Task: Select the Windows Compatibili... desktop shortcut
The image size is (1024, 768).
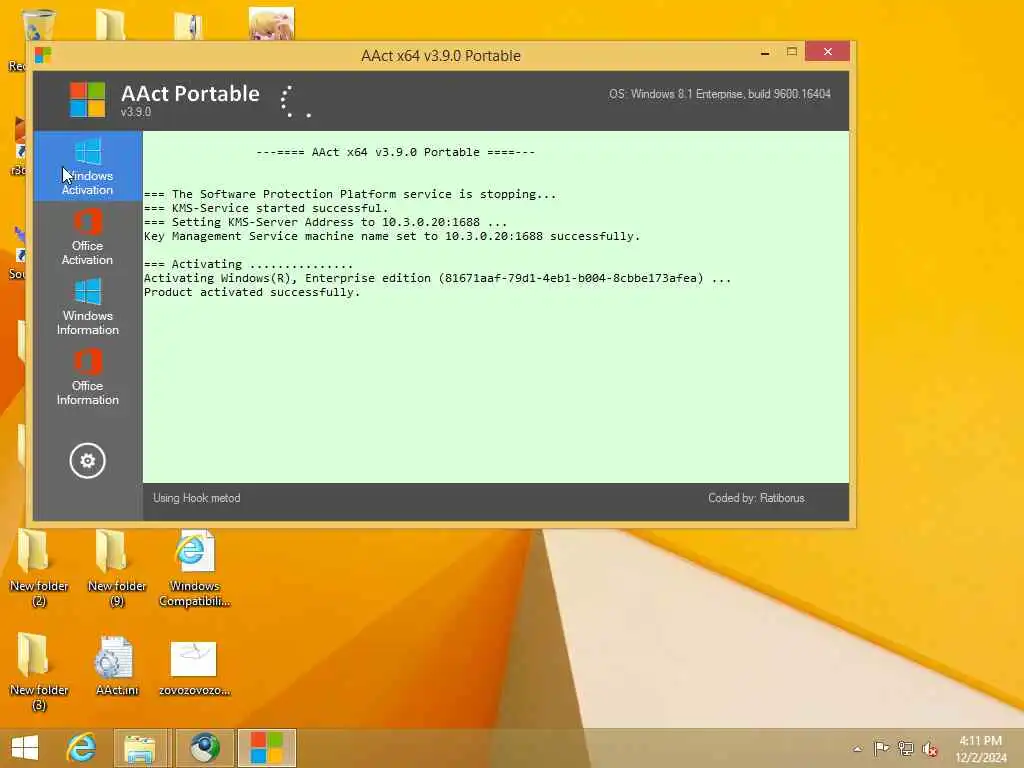Action: 195,568
